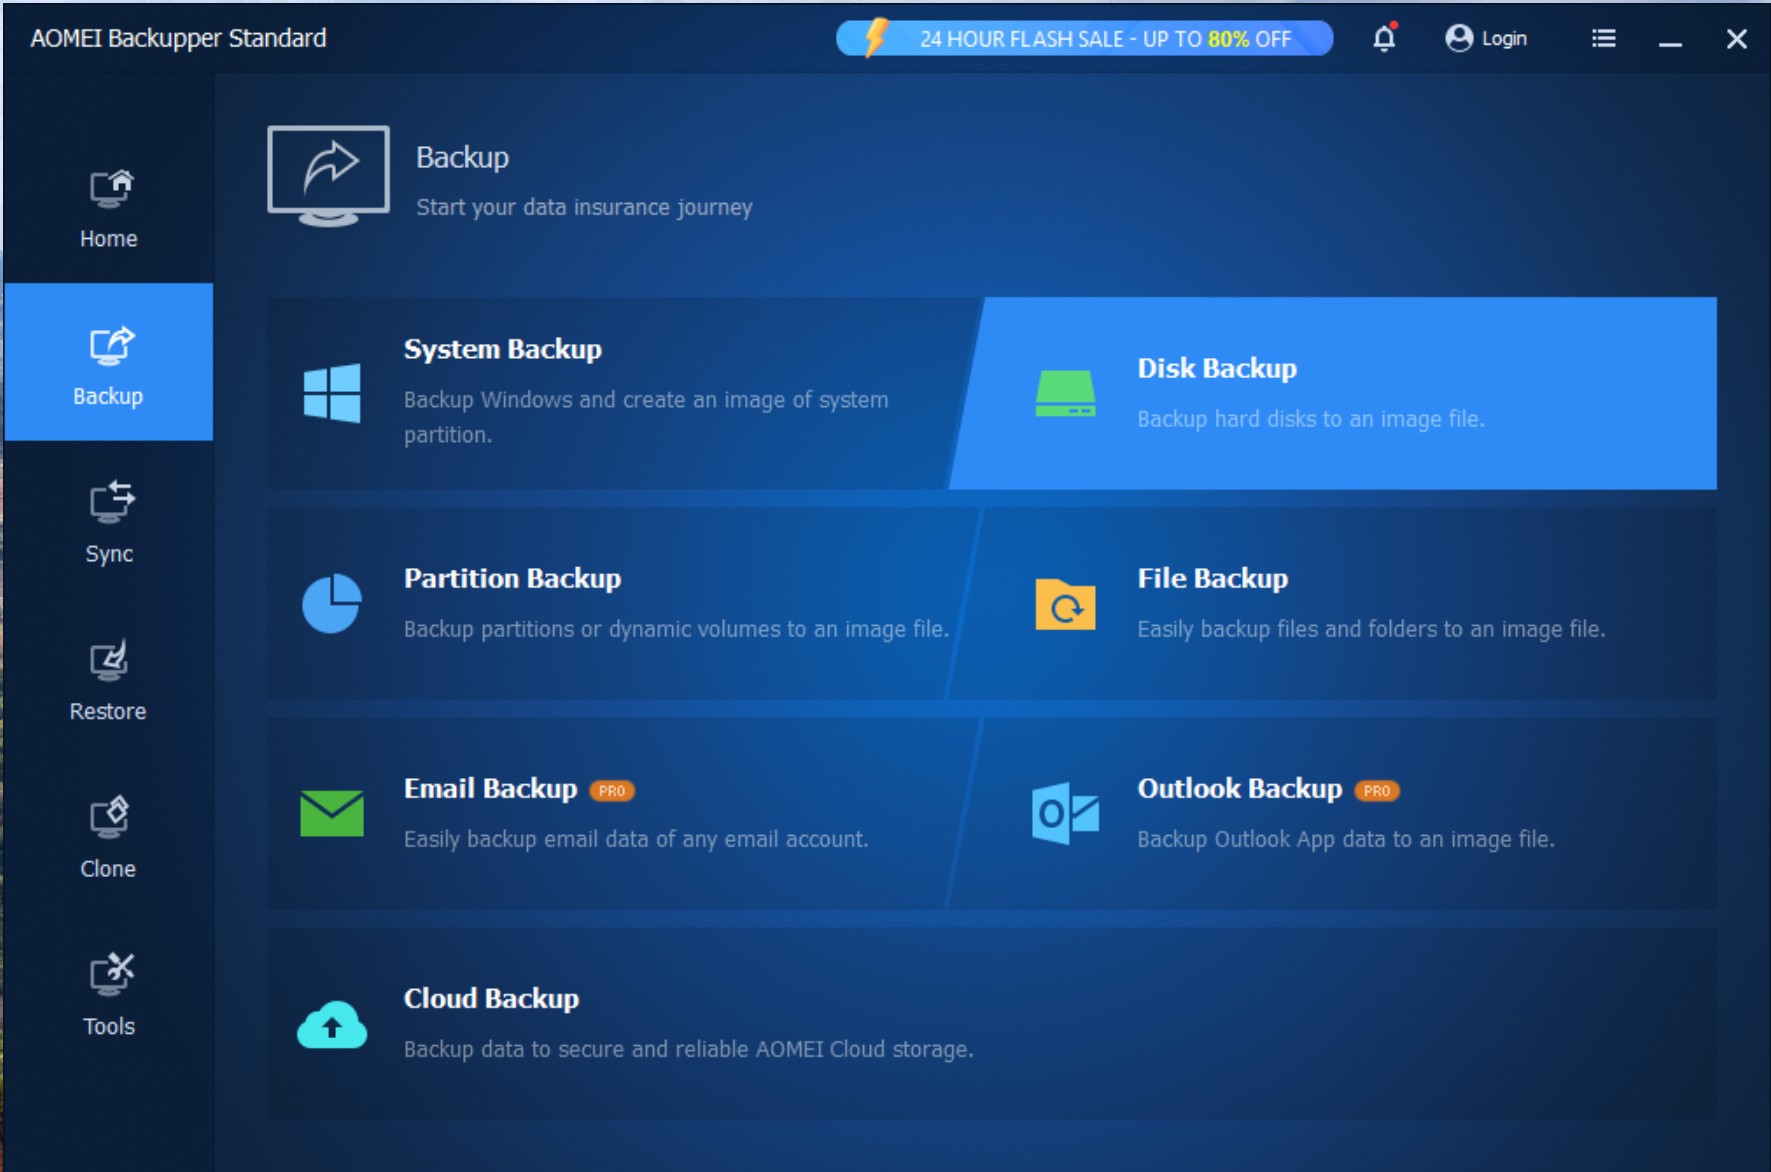Screen dimensions: 1771x1172
Task: Click the Cloud Backup upload icon
Action: pyautogui.click(x=332, y=1024)
